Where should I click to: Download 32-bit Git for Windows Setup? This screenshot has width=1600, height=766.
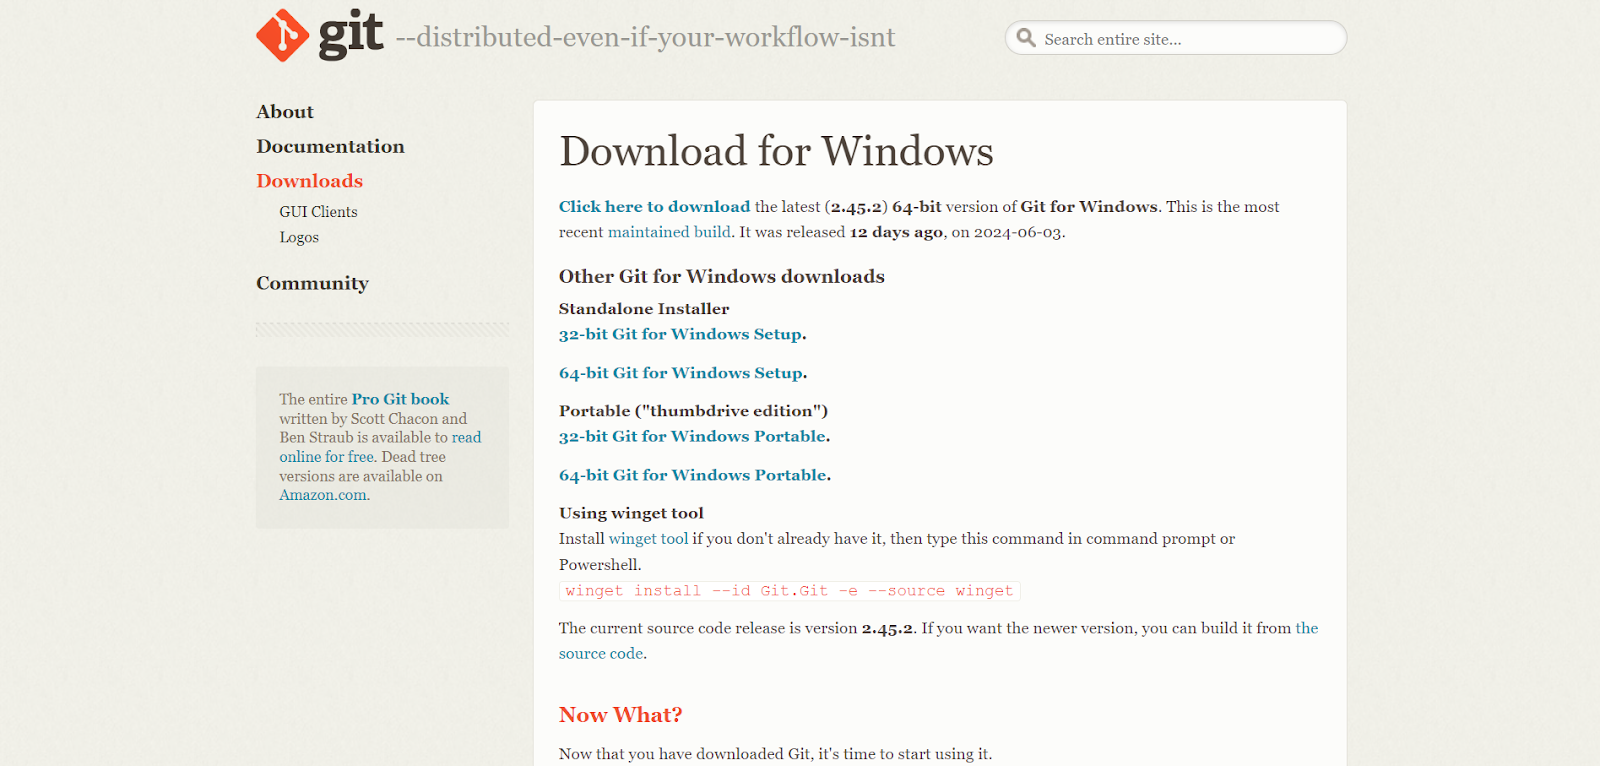point(680,334)
